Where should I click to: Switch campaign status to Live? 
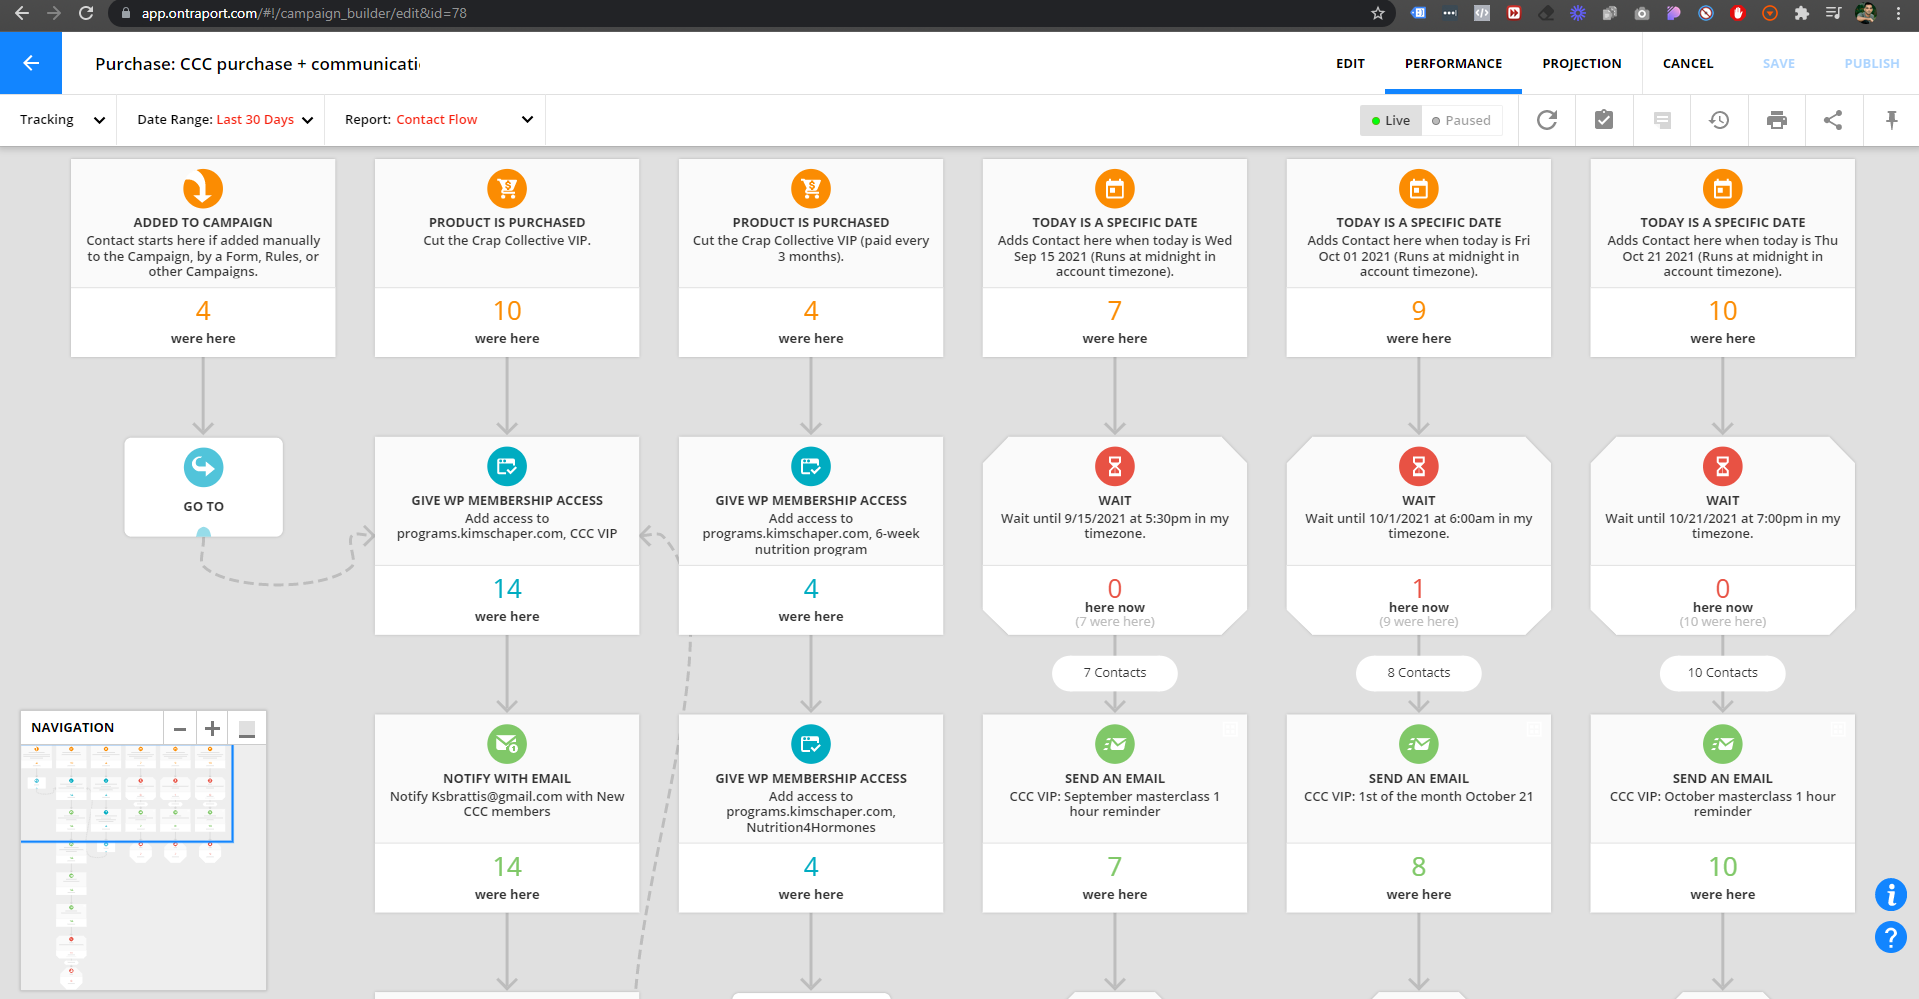tap(1391, 120)
